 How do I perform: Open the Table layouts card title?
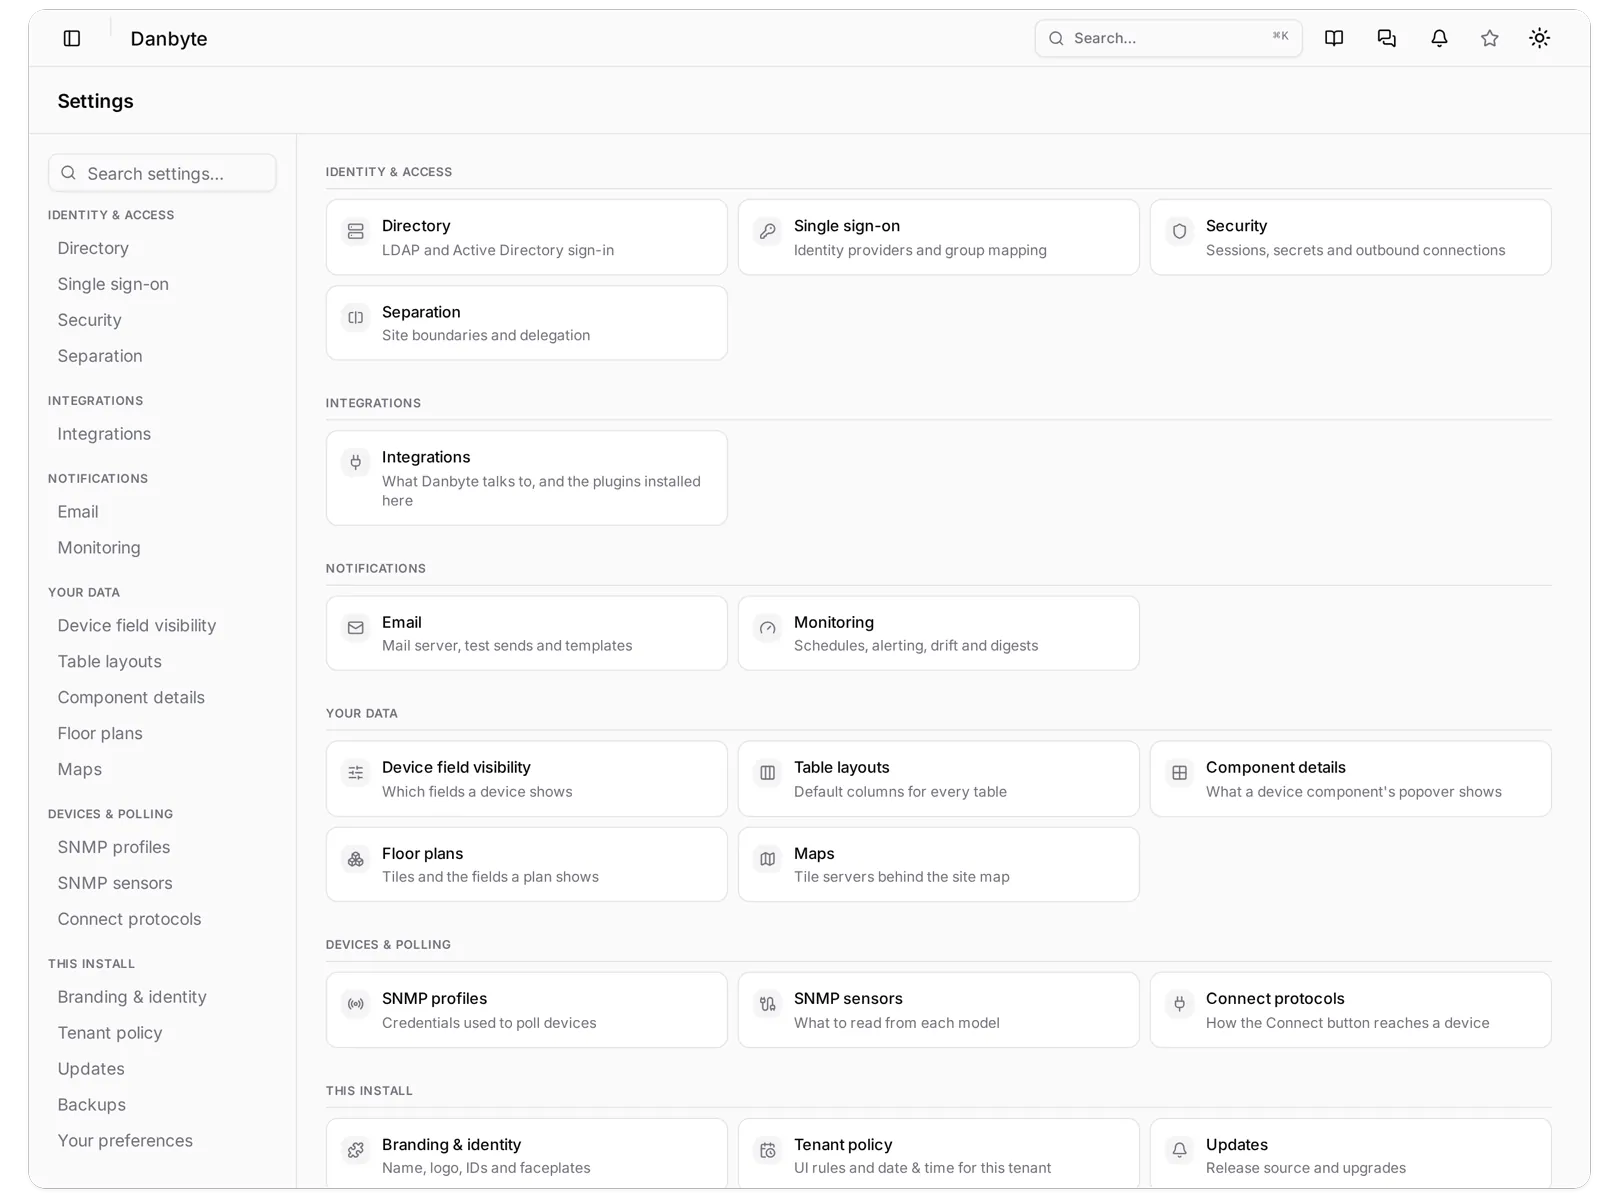[842, 767]
